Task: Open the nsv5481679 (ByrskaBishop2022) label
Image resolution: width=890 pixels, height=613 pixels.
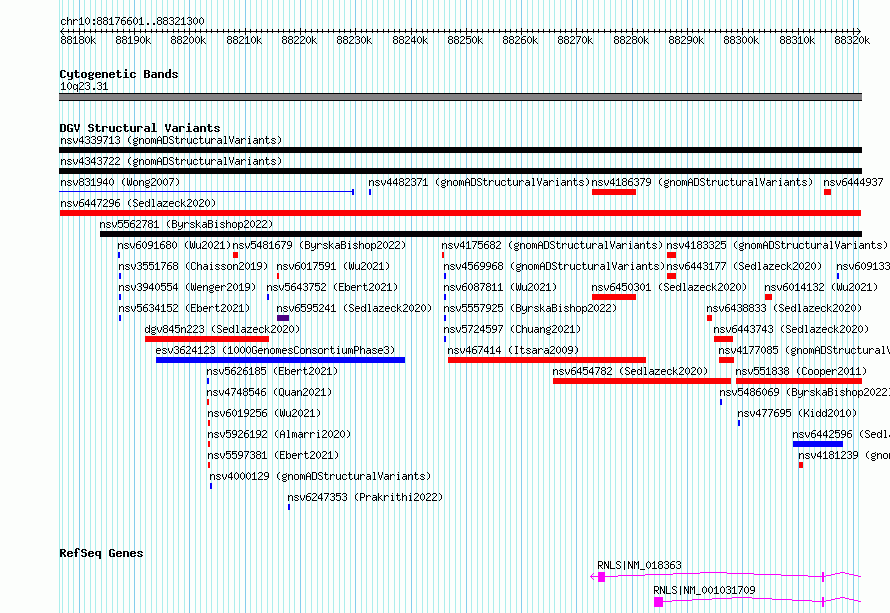Action: click(x=320, y=245)
